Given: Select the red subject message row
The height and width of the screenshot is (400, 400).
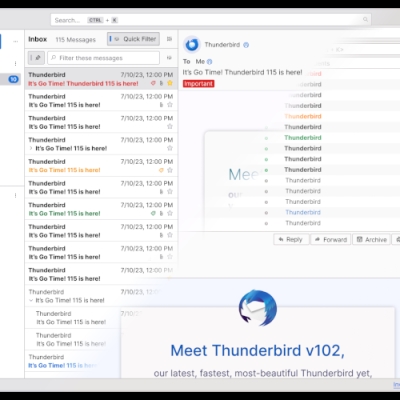Looking at the screenshot, I should 101,79.
